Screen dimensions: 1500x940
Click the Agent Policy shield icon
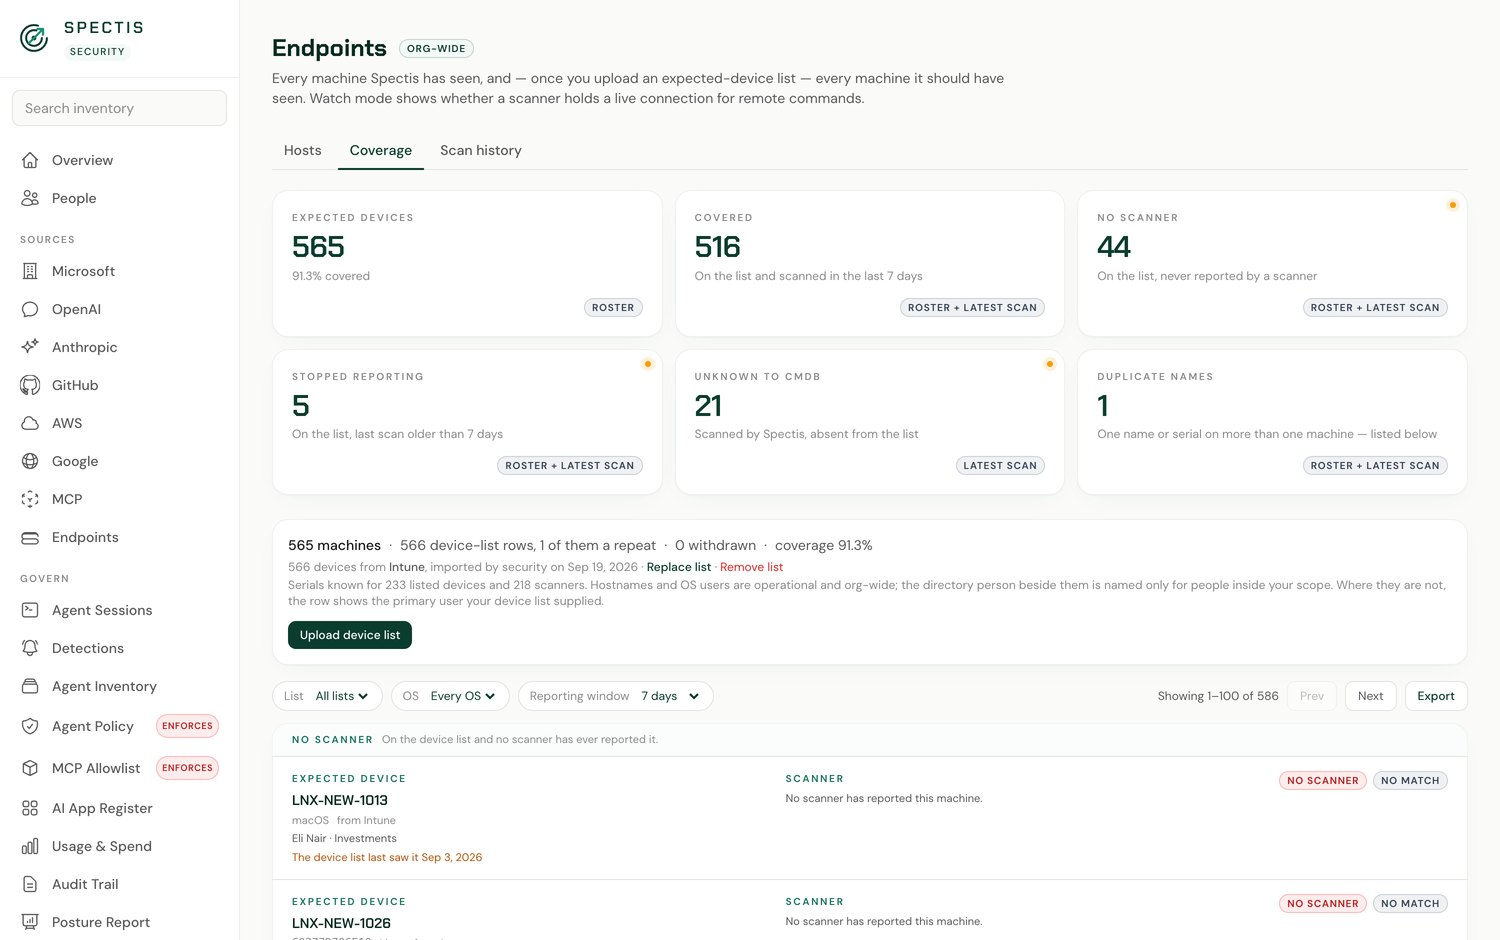click(x=30, y=726)
